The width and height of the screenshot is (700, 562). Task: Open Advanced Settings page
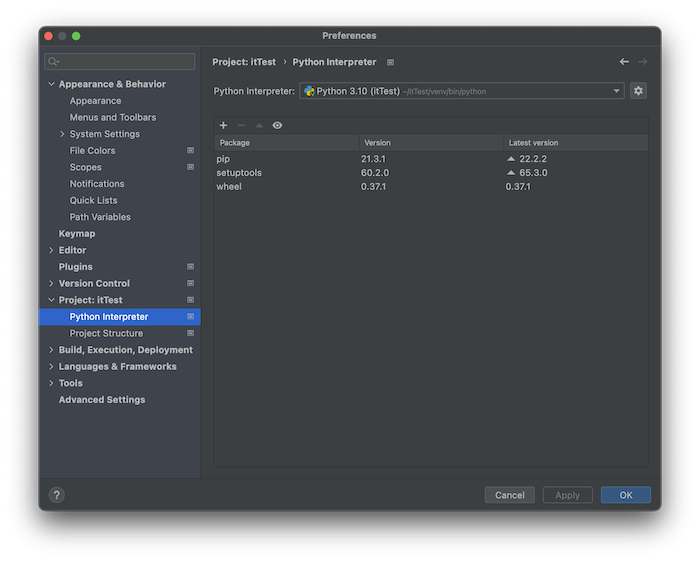click(102, 400)
